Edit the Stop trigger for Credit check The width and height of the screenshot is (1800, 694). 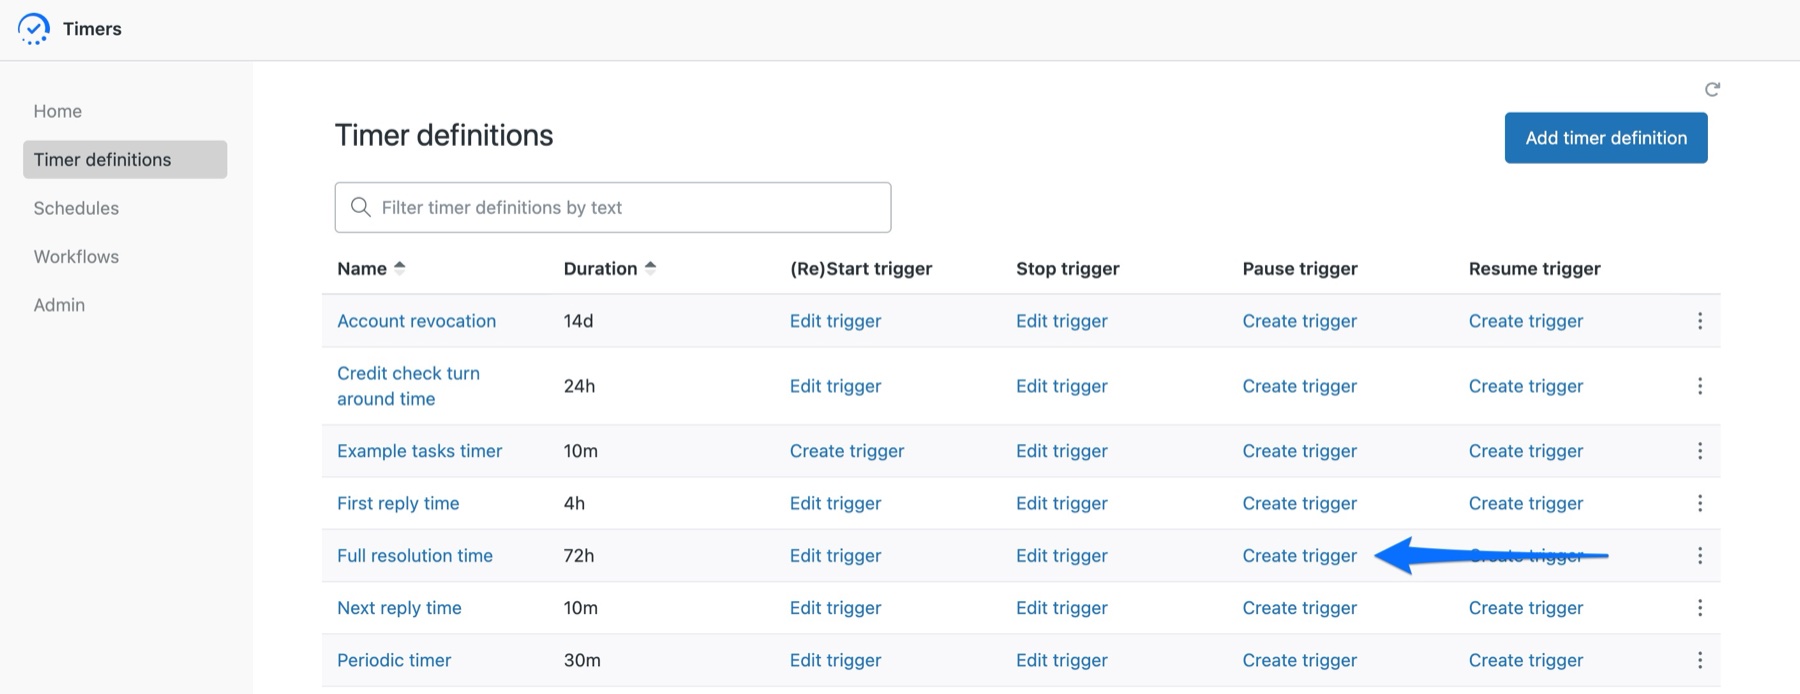(1062, 386)
